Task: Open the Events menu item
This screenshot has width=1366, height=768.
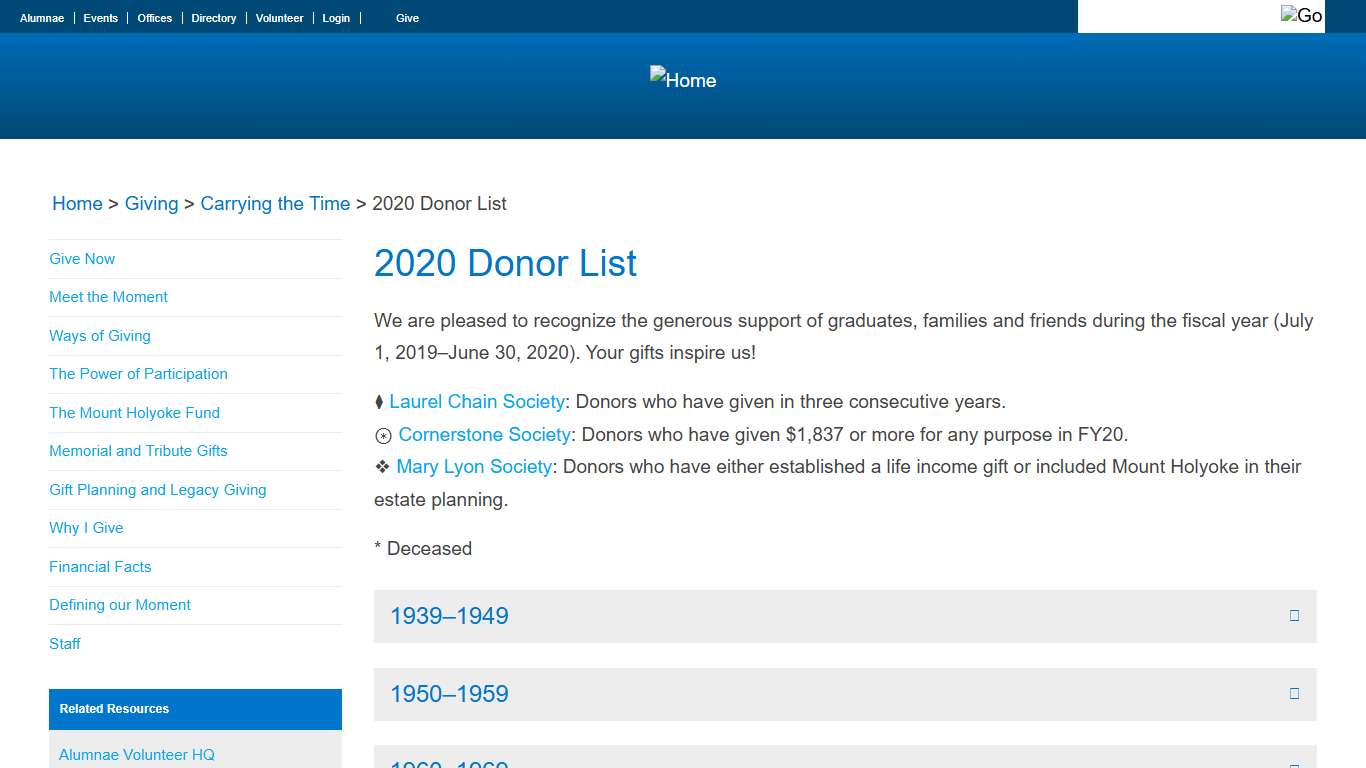Action: pyautogui.click(x=100, y=17)
